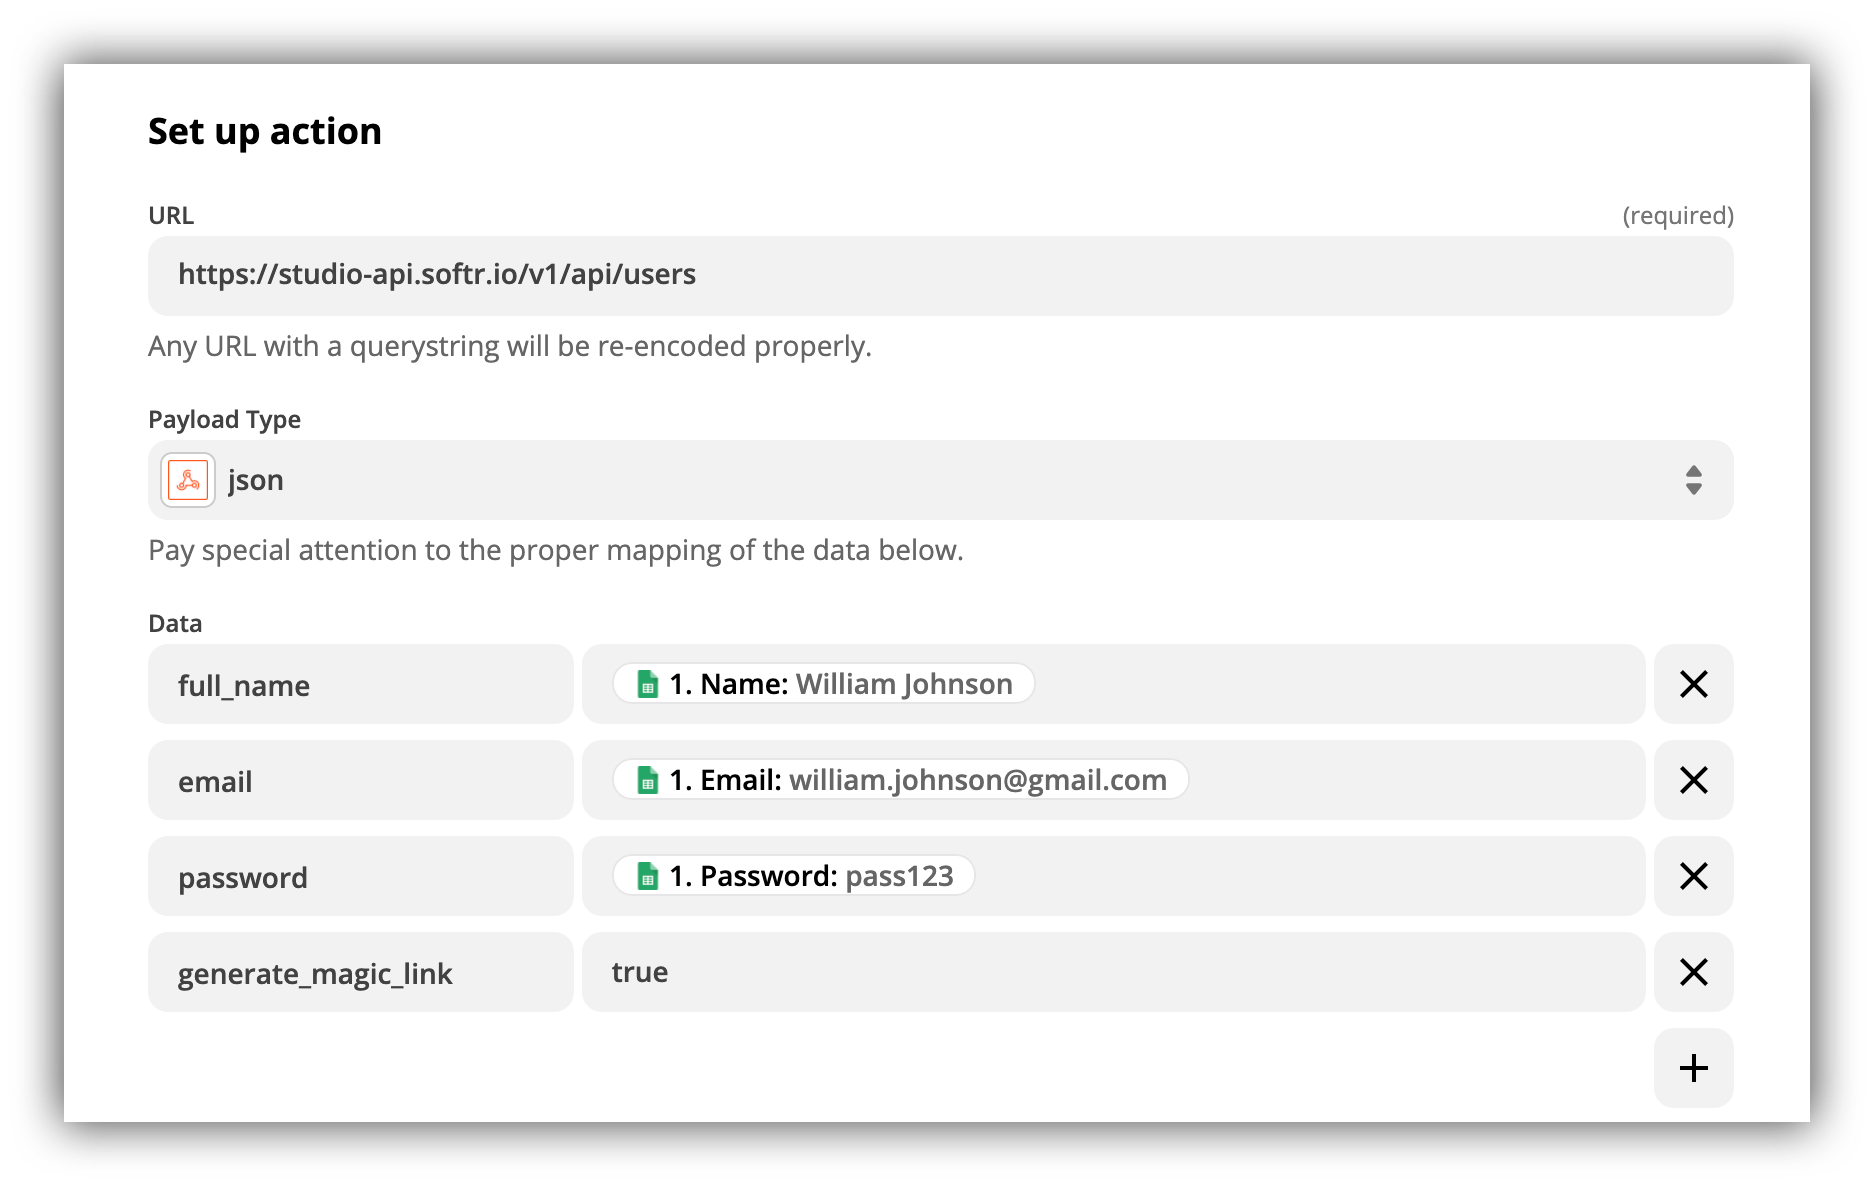The height and width of the screenshot is (1186, 1874).
Task: Remove the full_name data mapping
Action: click(1693, 684)
